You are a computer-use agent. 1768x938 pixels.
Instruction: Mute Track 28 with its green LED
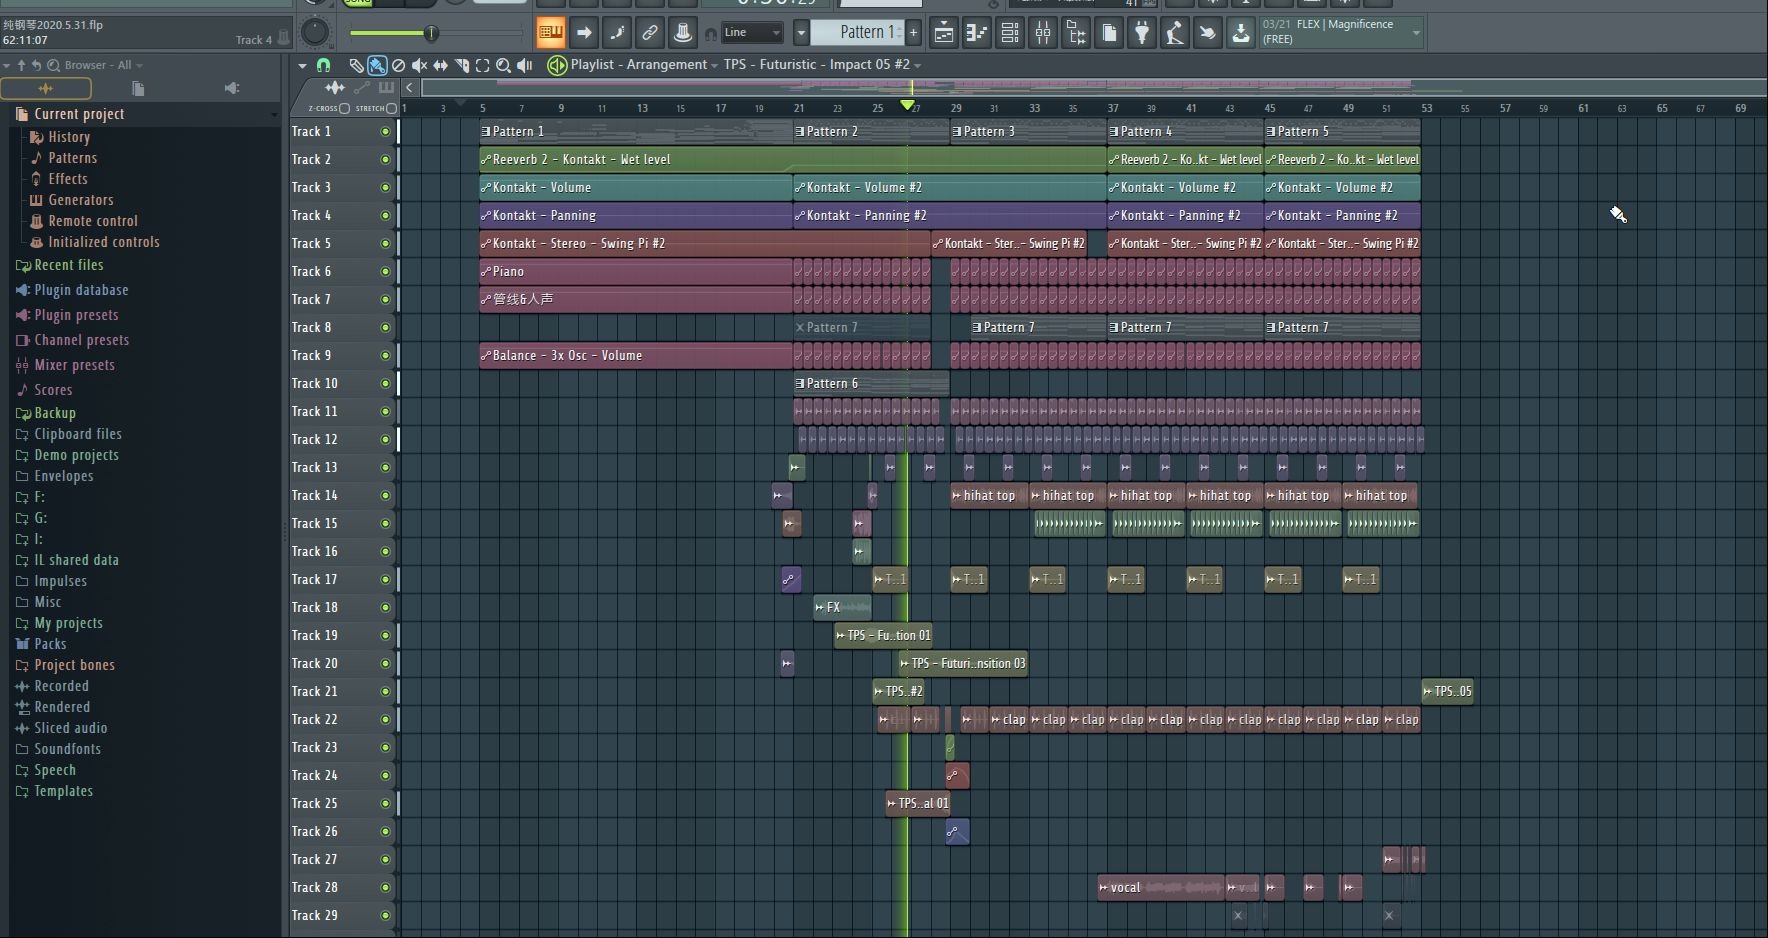[385, 887]
